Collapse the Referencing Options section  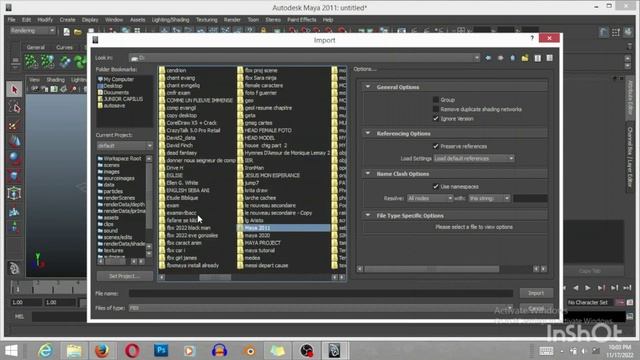pos(368,133)
